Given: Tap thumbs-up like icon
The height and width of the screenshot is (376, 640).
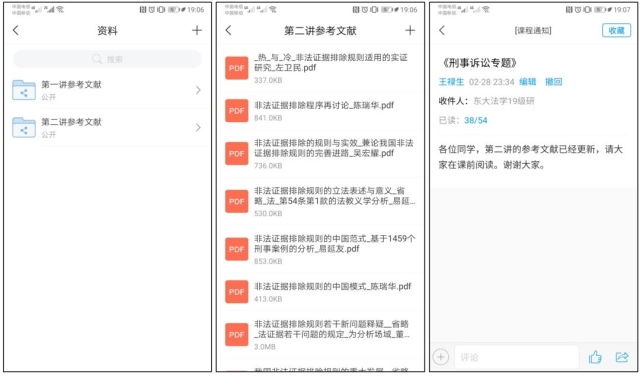Looking at the screenshot, I should [x=595, y=357].
